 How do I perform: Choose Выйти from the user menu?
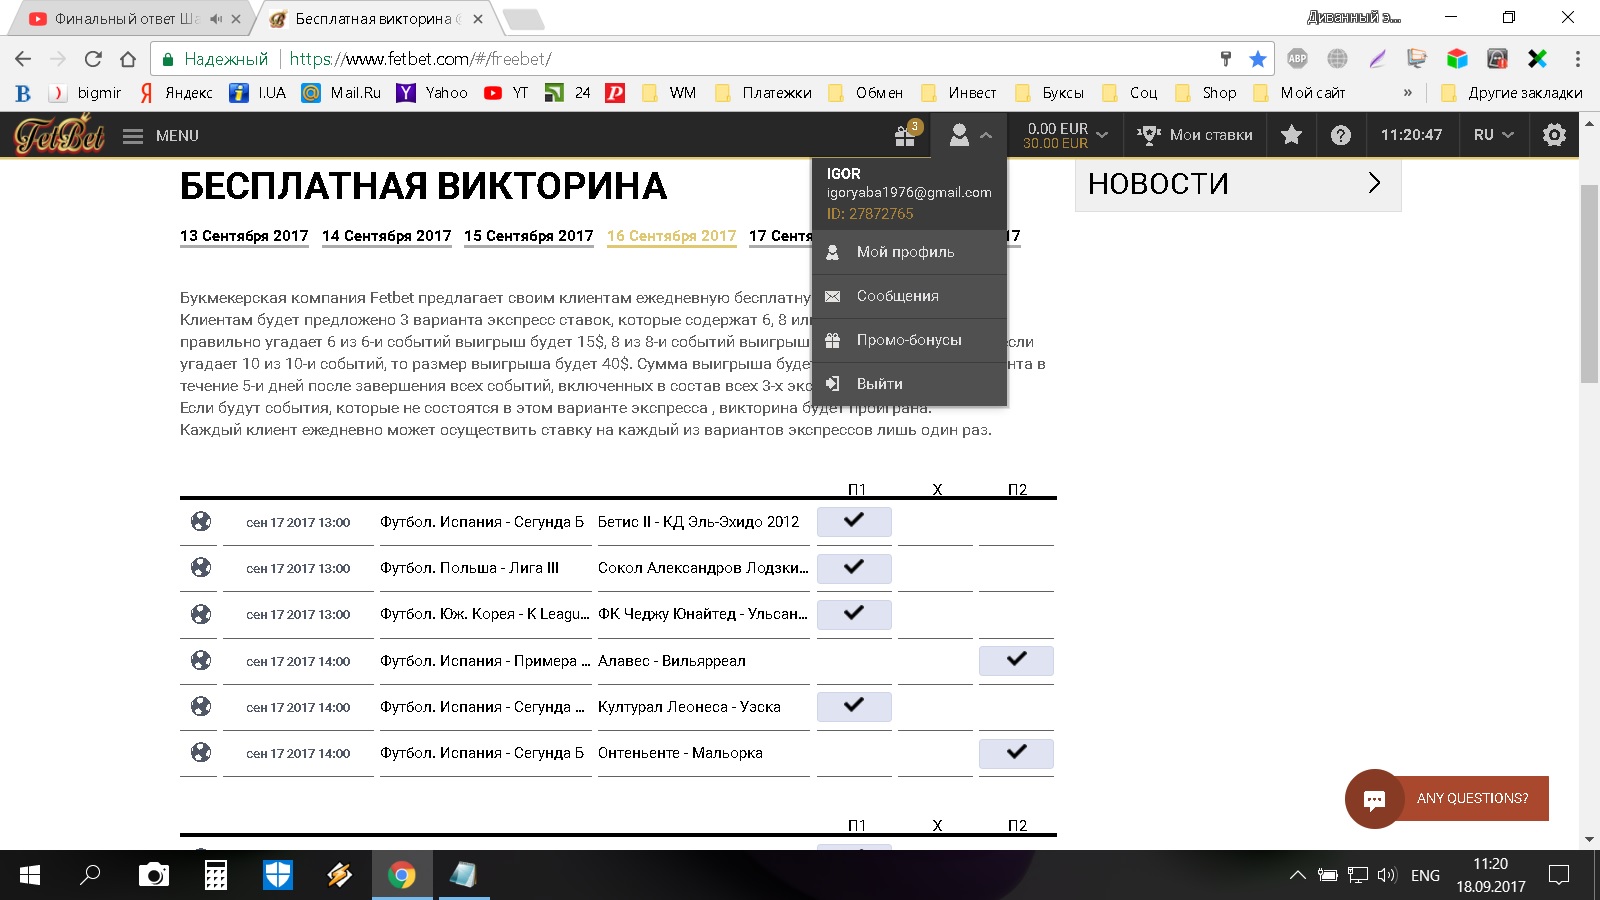click(x=879, y=384)
